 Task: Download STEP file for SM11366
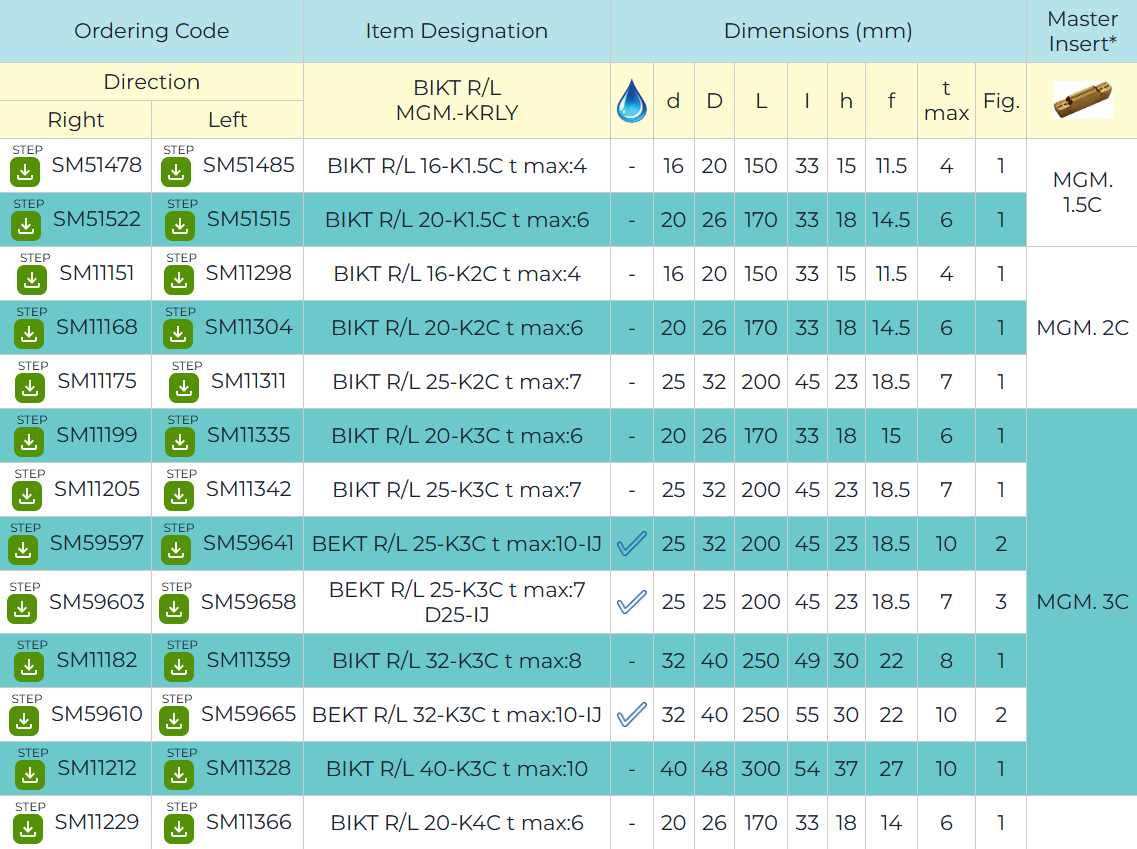click(180, 828)
